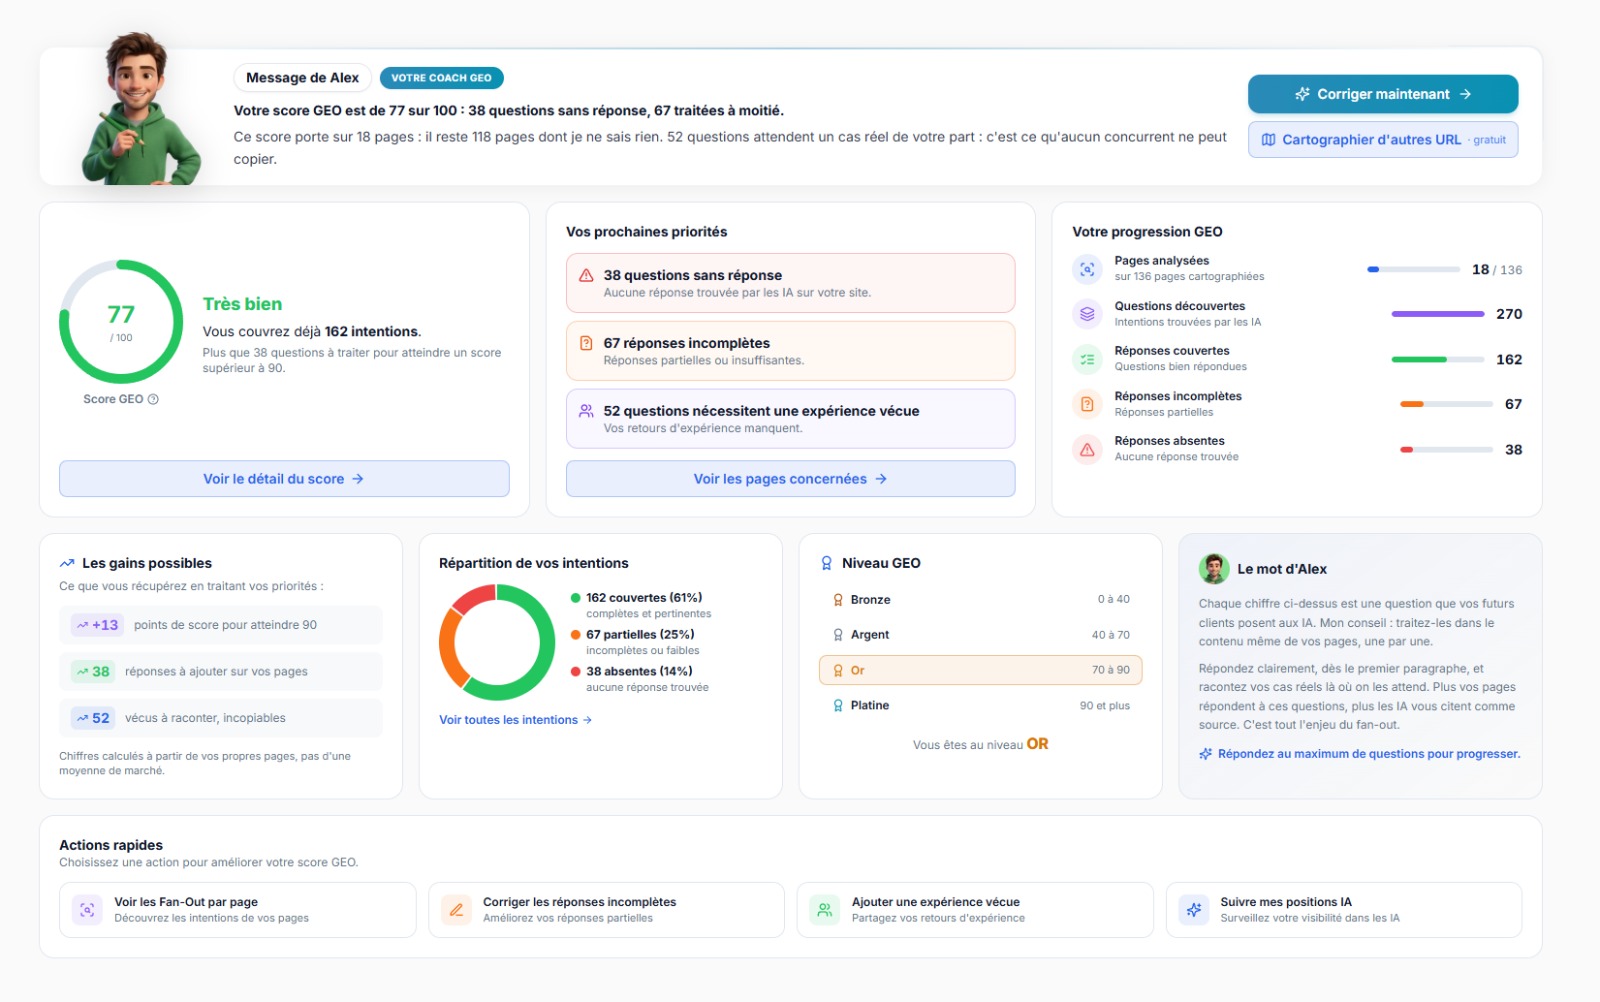The width and height of the screenshot is (1600, 1002).
Task: Click the +13 points badge
Action: [x=97, y=625]
